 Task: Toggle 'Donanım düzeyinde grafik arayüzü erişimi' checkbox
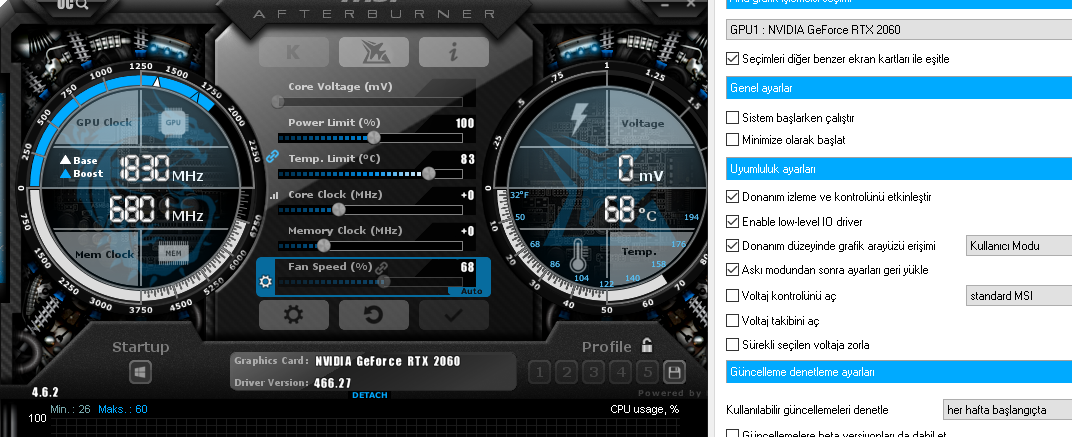(732, 246)
